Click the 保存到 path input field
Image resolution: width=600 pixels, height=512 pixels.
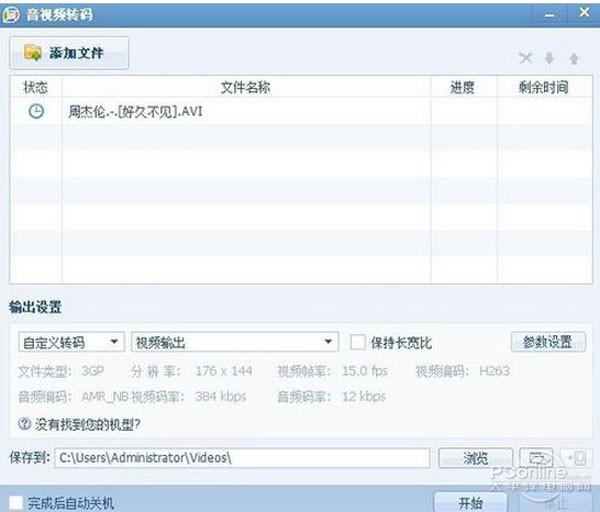tap(242, 458)
